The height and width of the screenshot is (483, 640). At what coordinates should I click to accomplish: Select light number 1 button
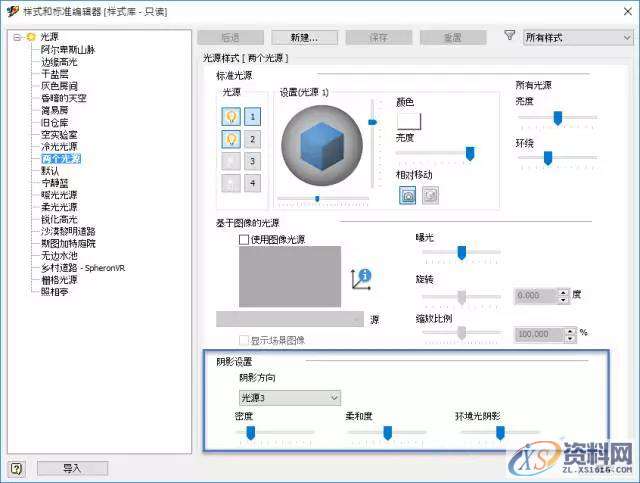(x=252, y=117)
